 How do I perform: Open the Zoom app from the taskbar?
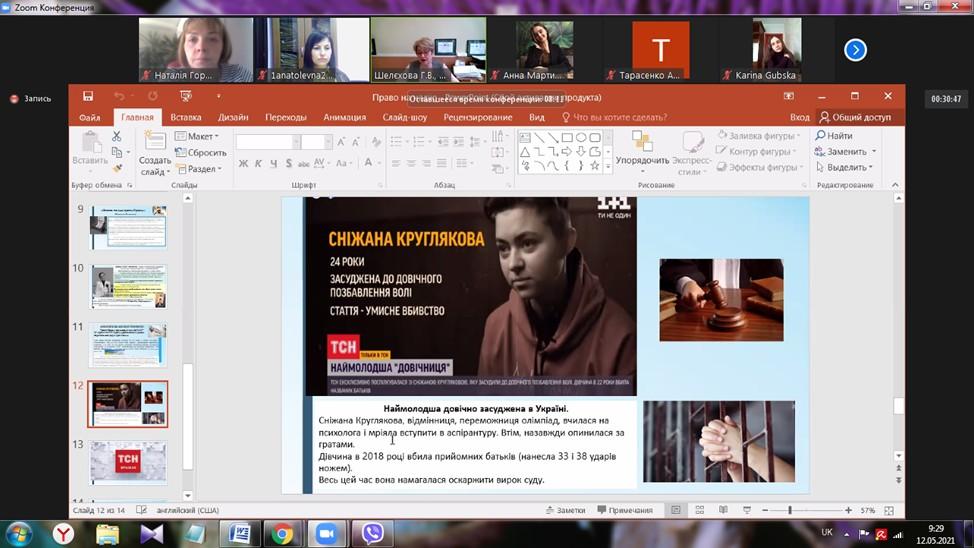click(x=327, y=533)
